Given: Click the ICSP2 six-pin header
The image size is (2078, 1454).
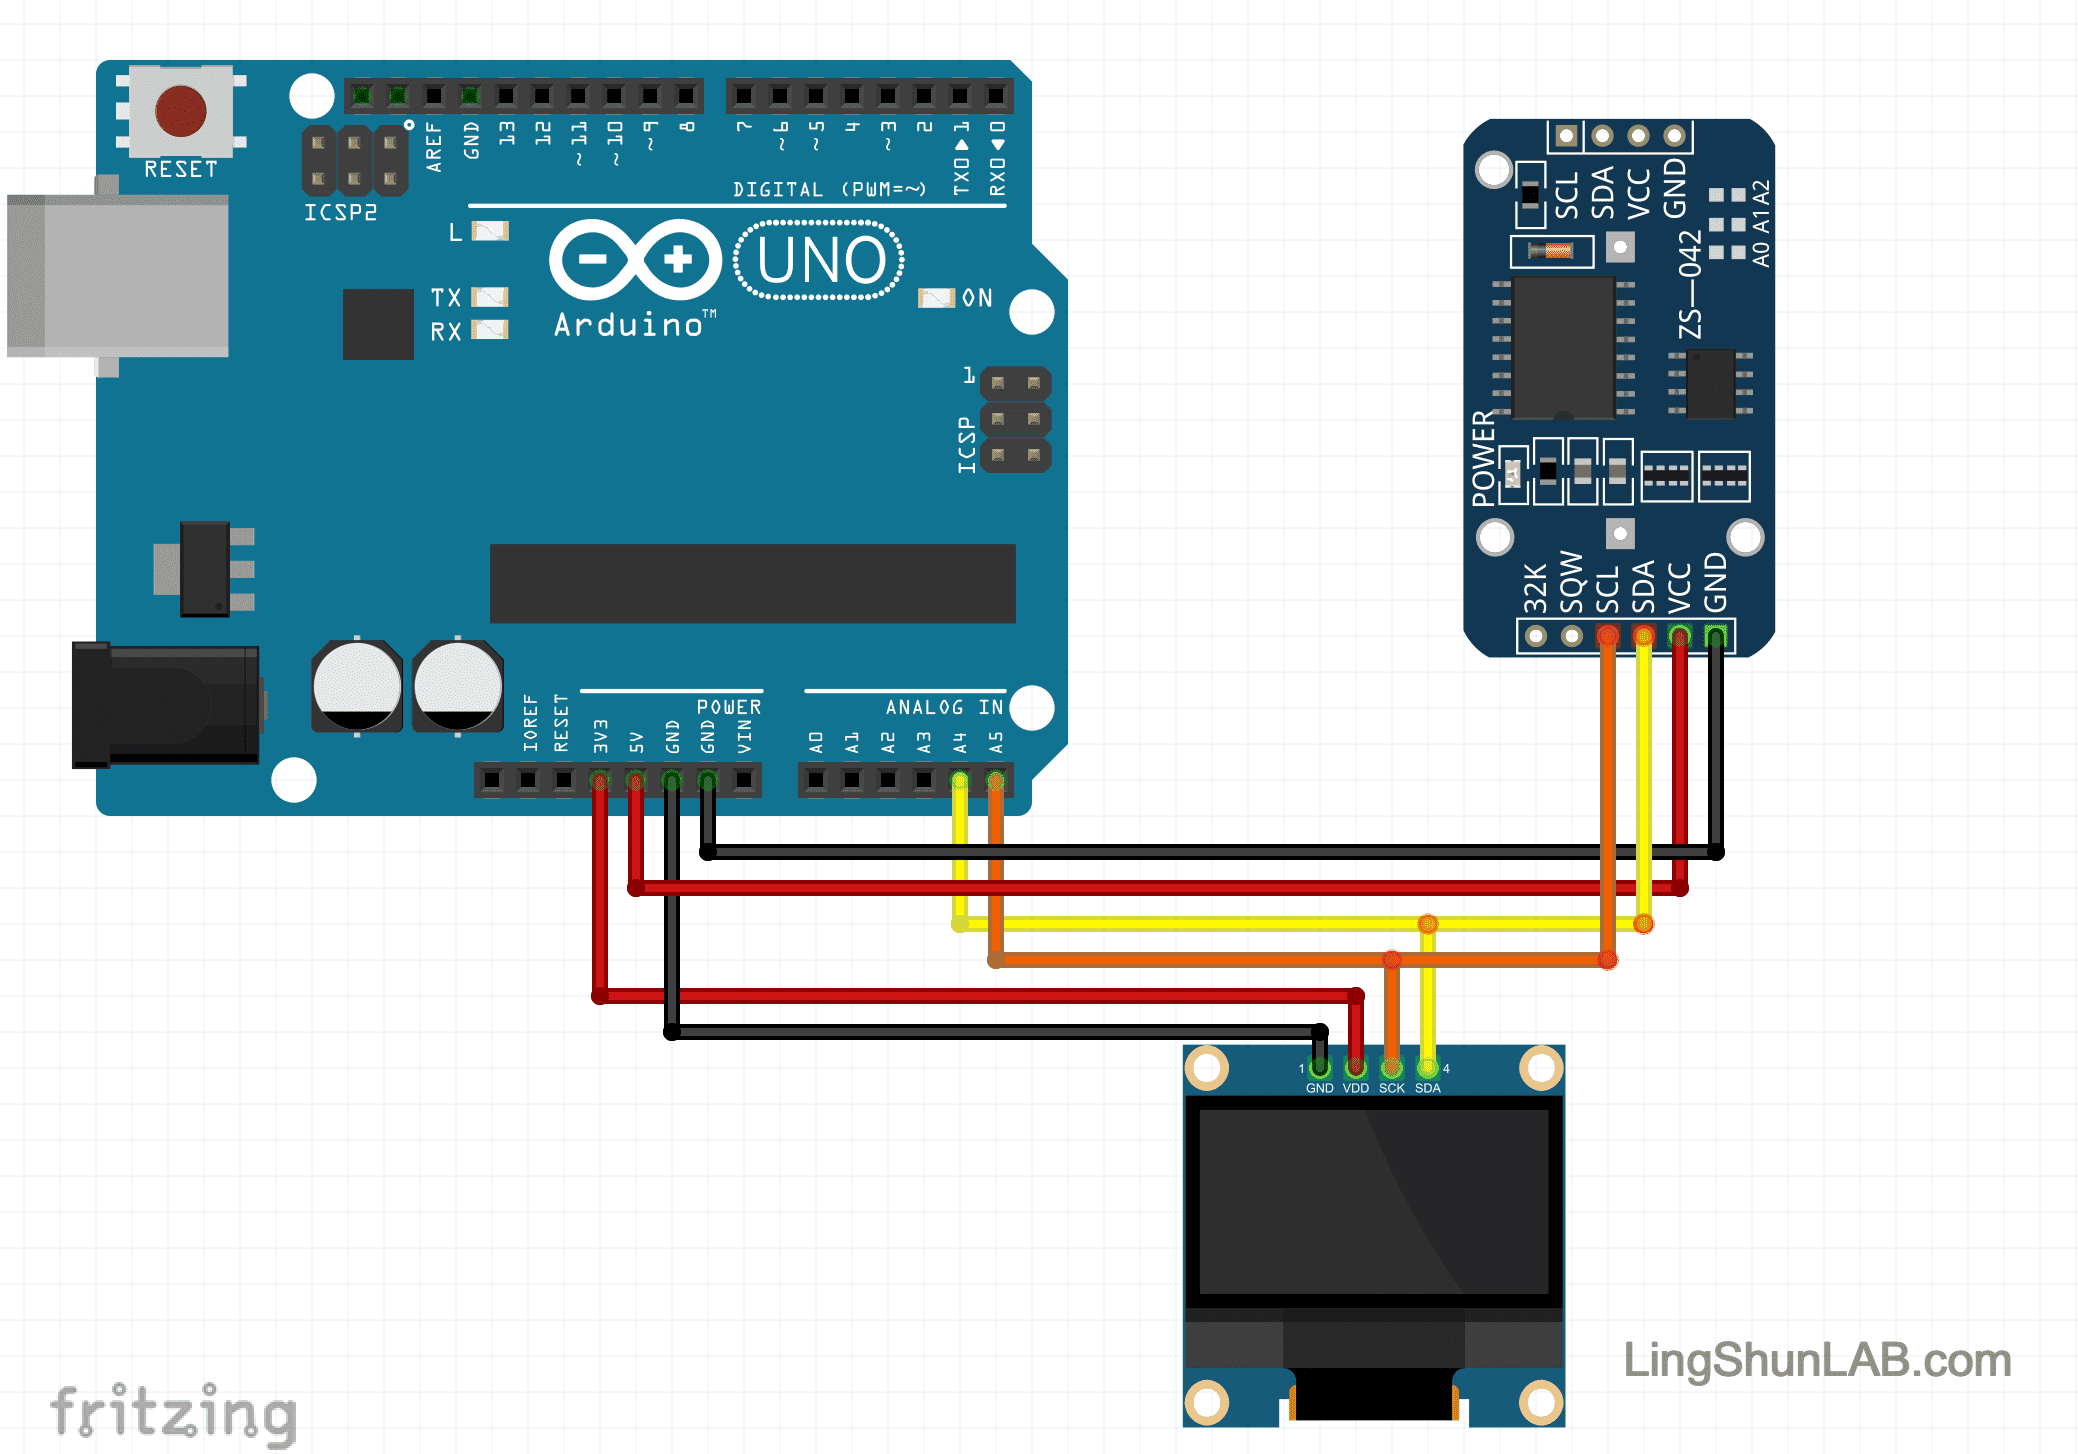Looking at the screenshot, I should click(x=354, y=160).
